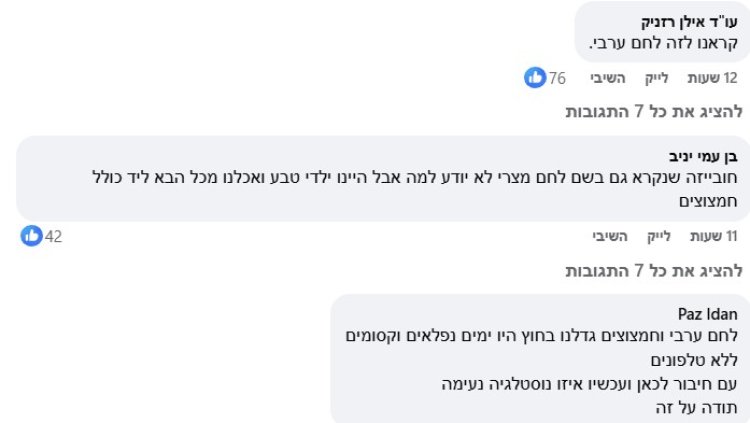Click the comment text קראנו לזה לחם ערבי
The height and width of the screenshot is (423, 750).
pyautogui.click(x=663, y=43)
